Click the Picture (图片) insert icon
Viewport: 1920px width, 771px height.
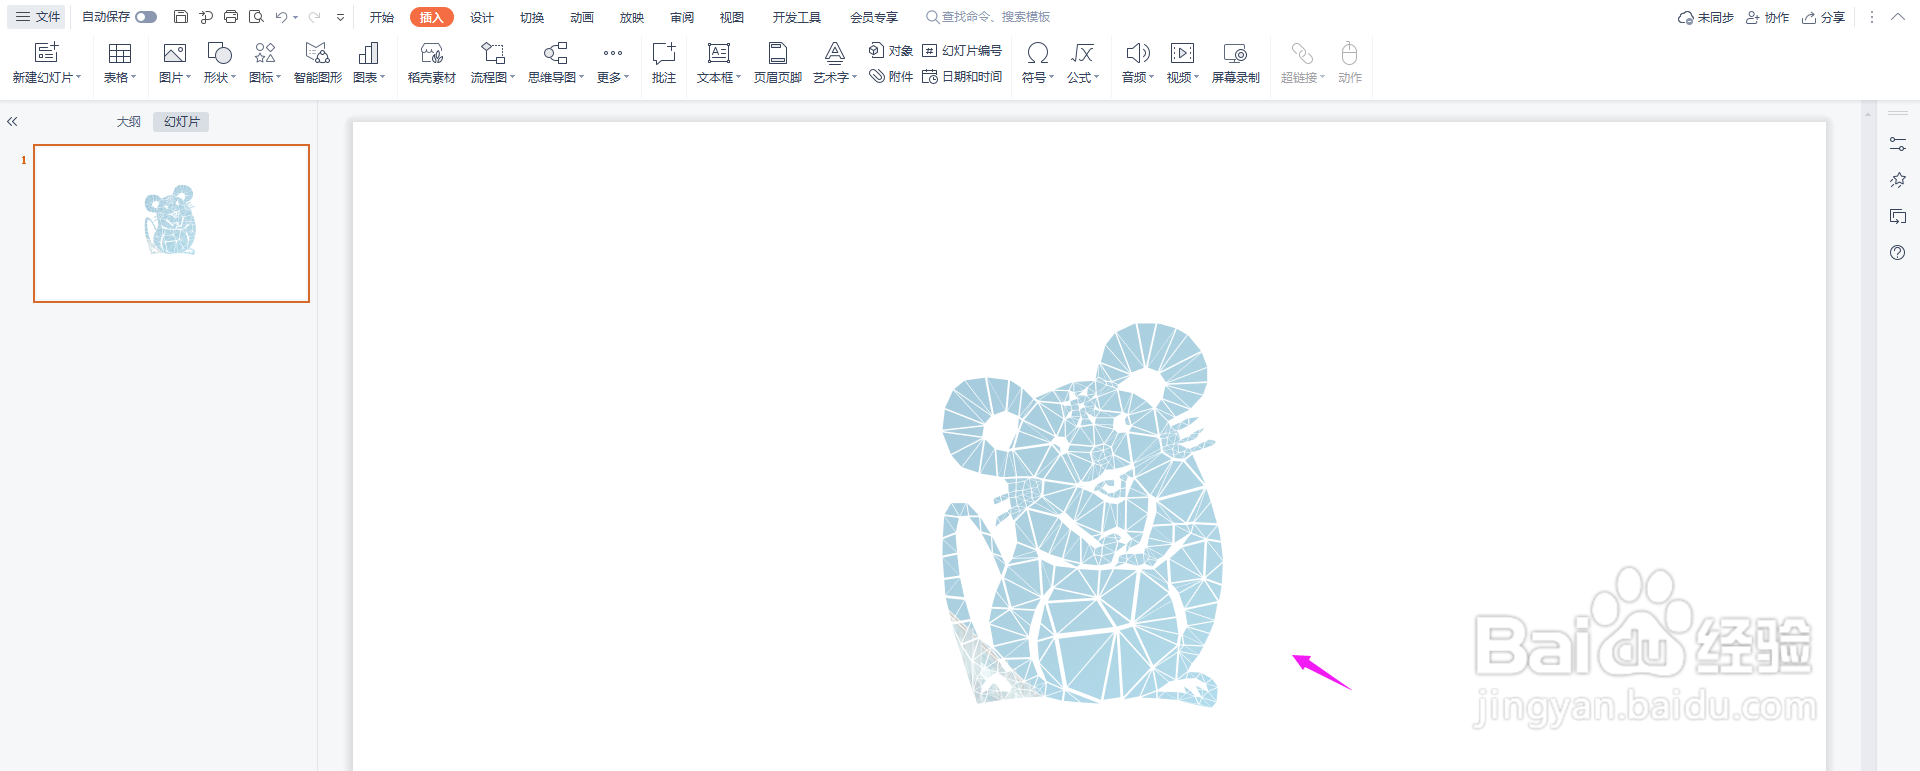point(175,53)
